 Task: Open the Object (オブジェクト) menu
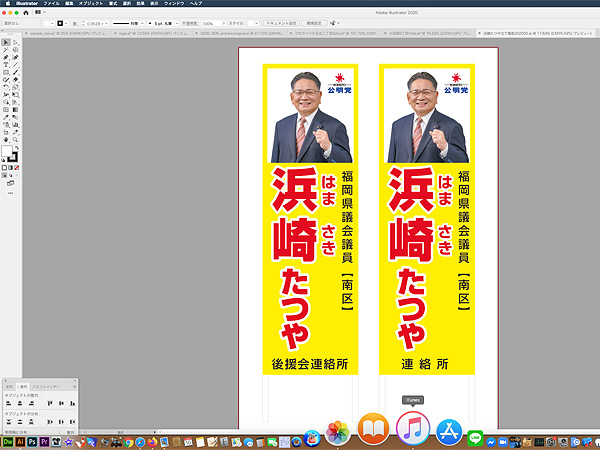pyautogui.click(x=91, y=3)
